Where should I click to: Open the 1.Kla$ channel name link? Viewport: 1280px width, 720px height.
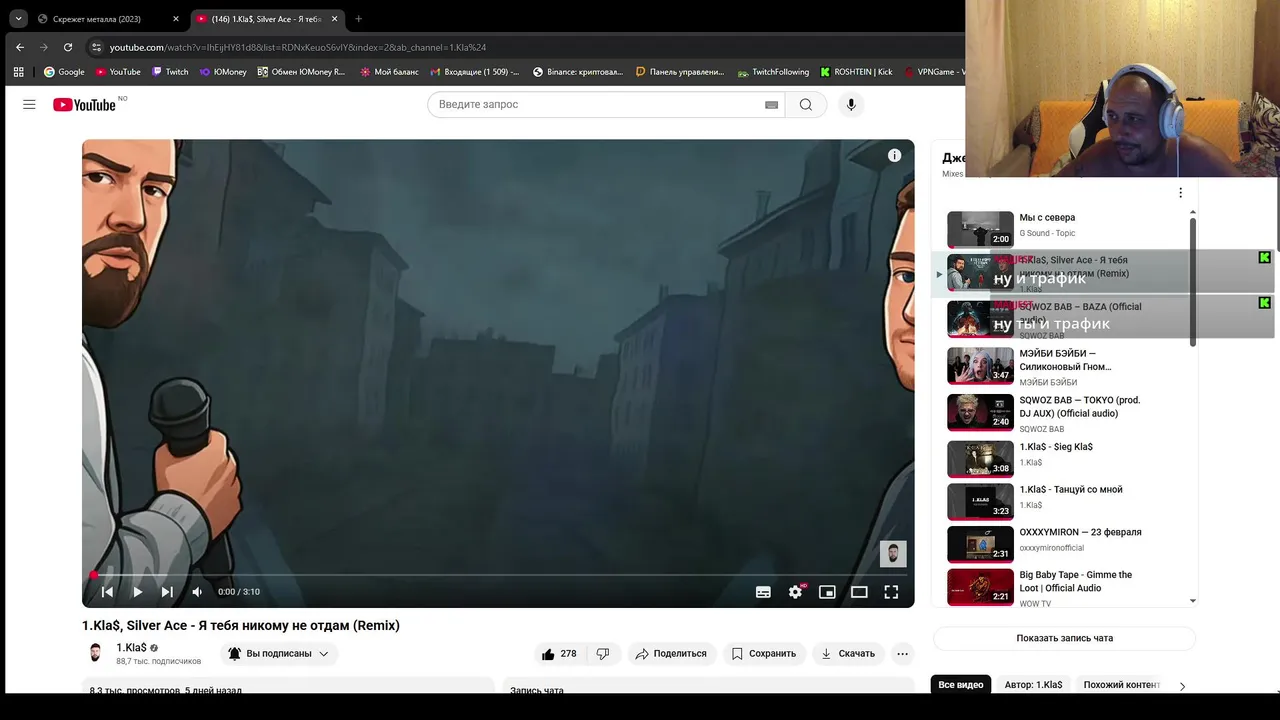tap(131, 647)
